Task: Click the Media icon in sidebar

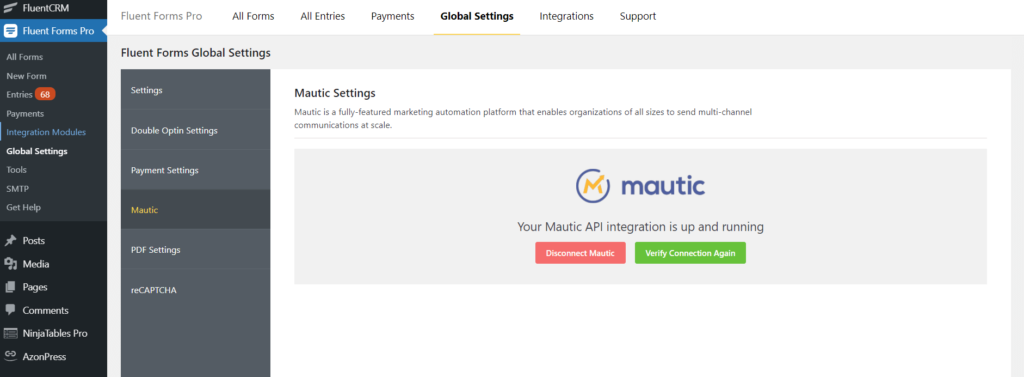Action: pyautogui.click(x=10, y=264)
